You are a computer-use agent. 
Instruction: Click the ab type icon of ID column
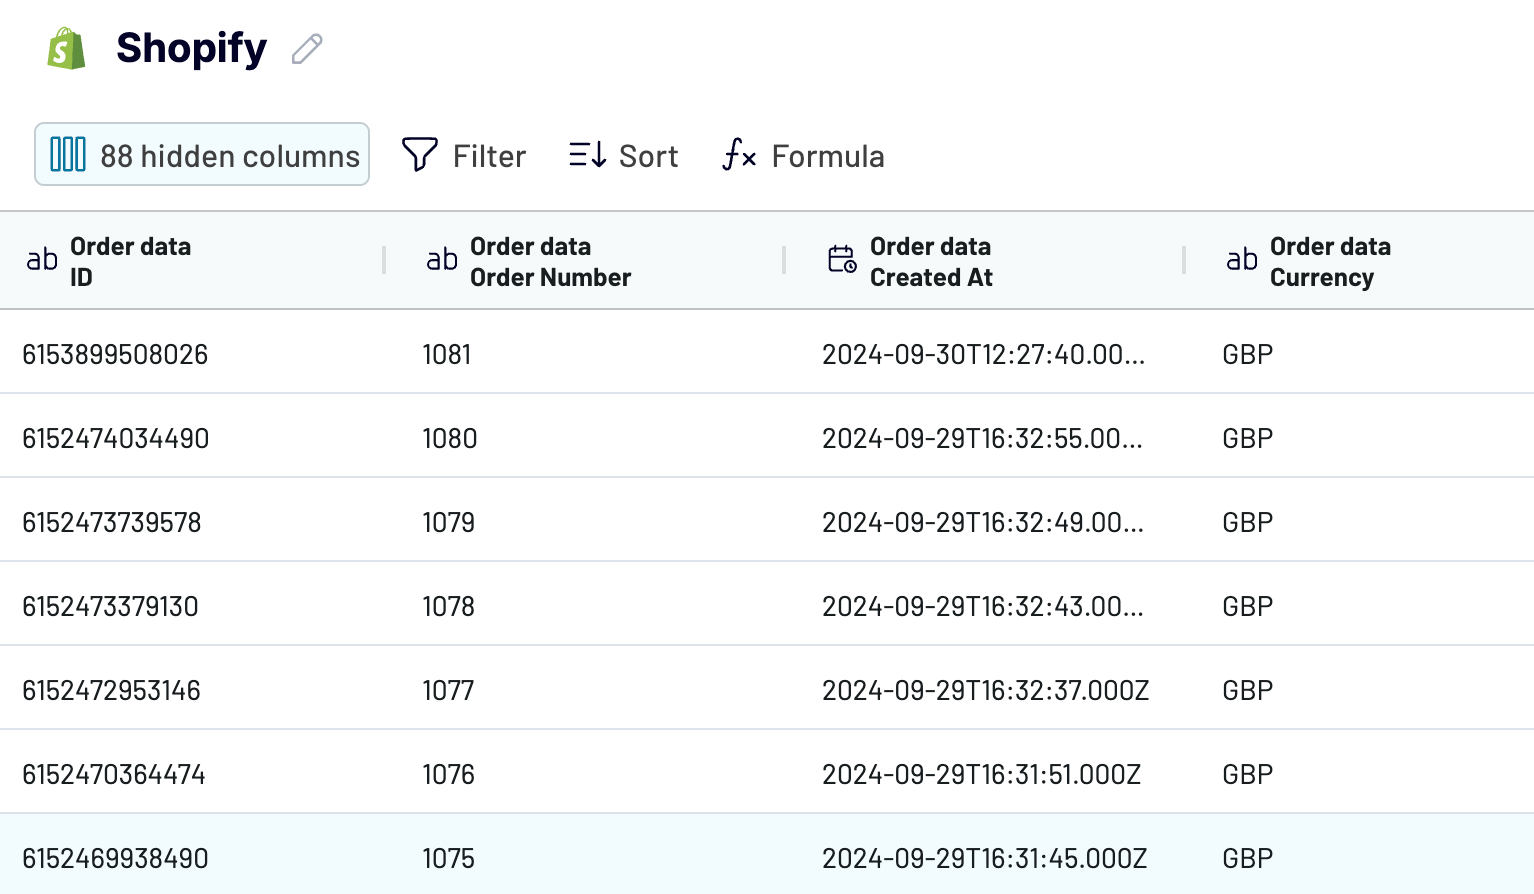coord(42,260)
